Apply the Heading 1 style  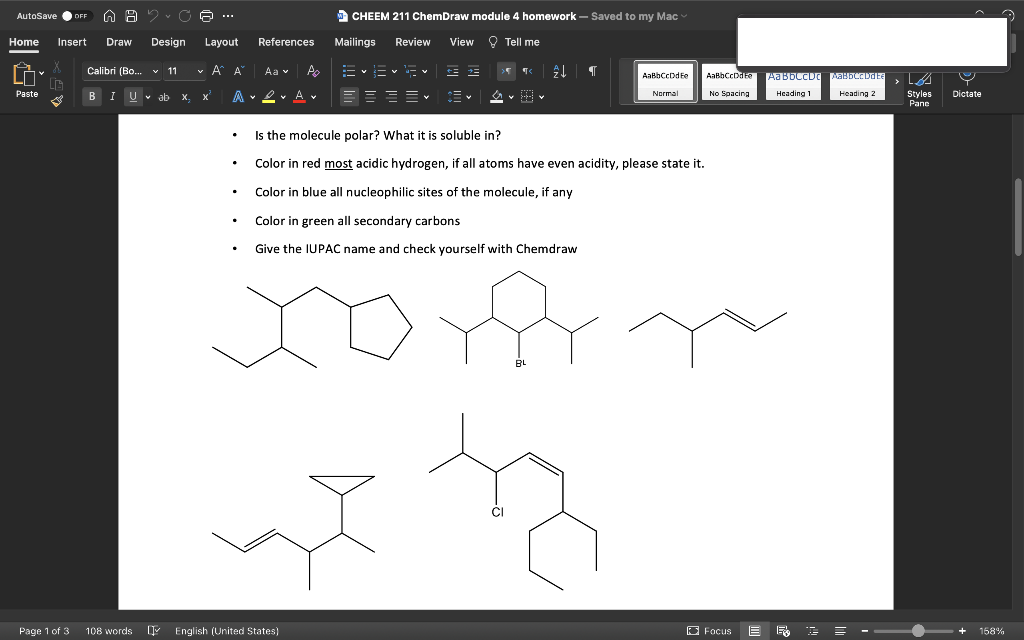tap(792, 82)
